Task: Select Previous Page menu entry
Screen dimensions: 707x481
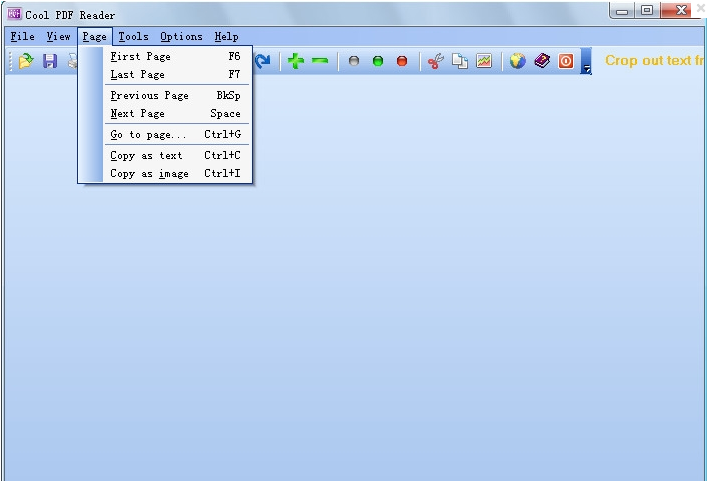Action: [x=176, y=96]
